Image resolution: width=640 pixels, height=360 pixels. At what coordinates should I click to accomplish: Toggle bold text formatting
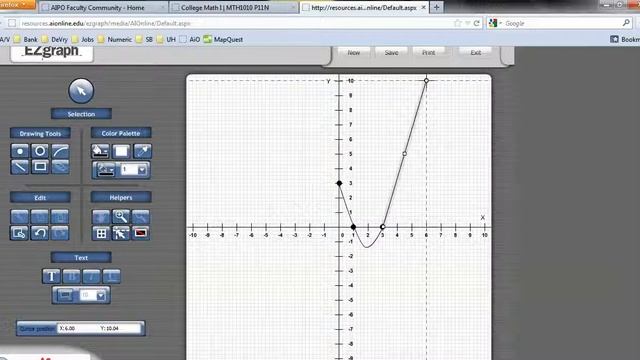click(x=71, y=276)
